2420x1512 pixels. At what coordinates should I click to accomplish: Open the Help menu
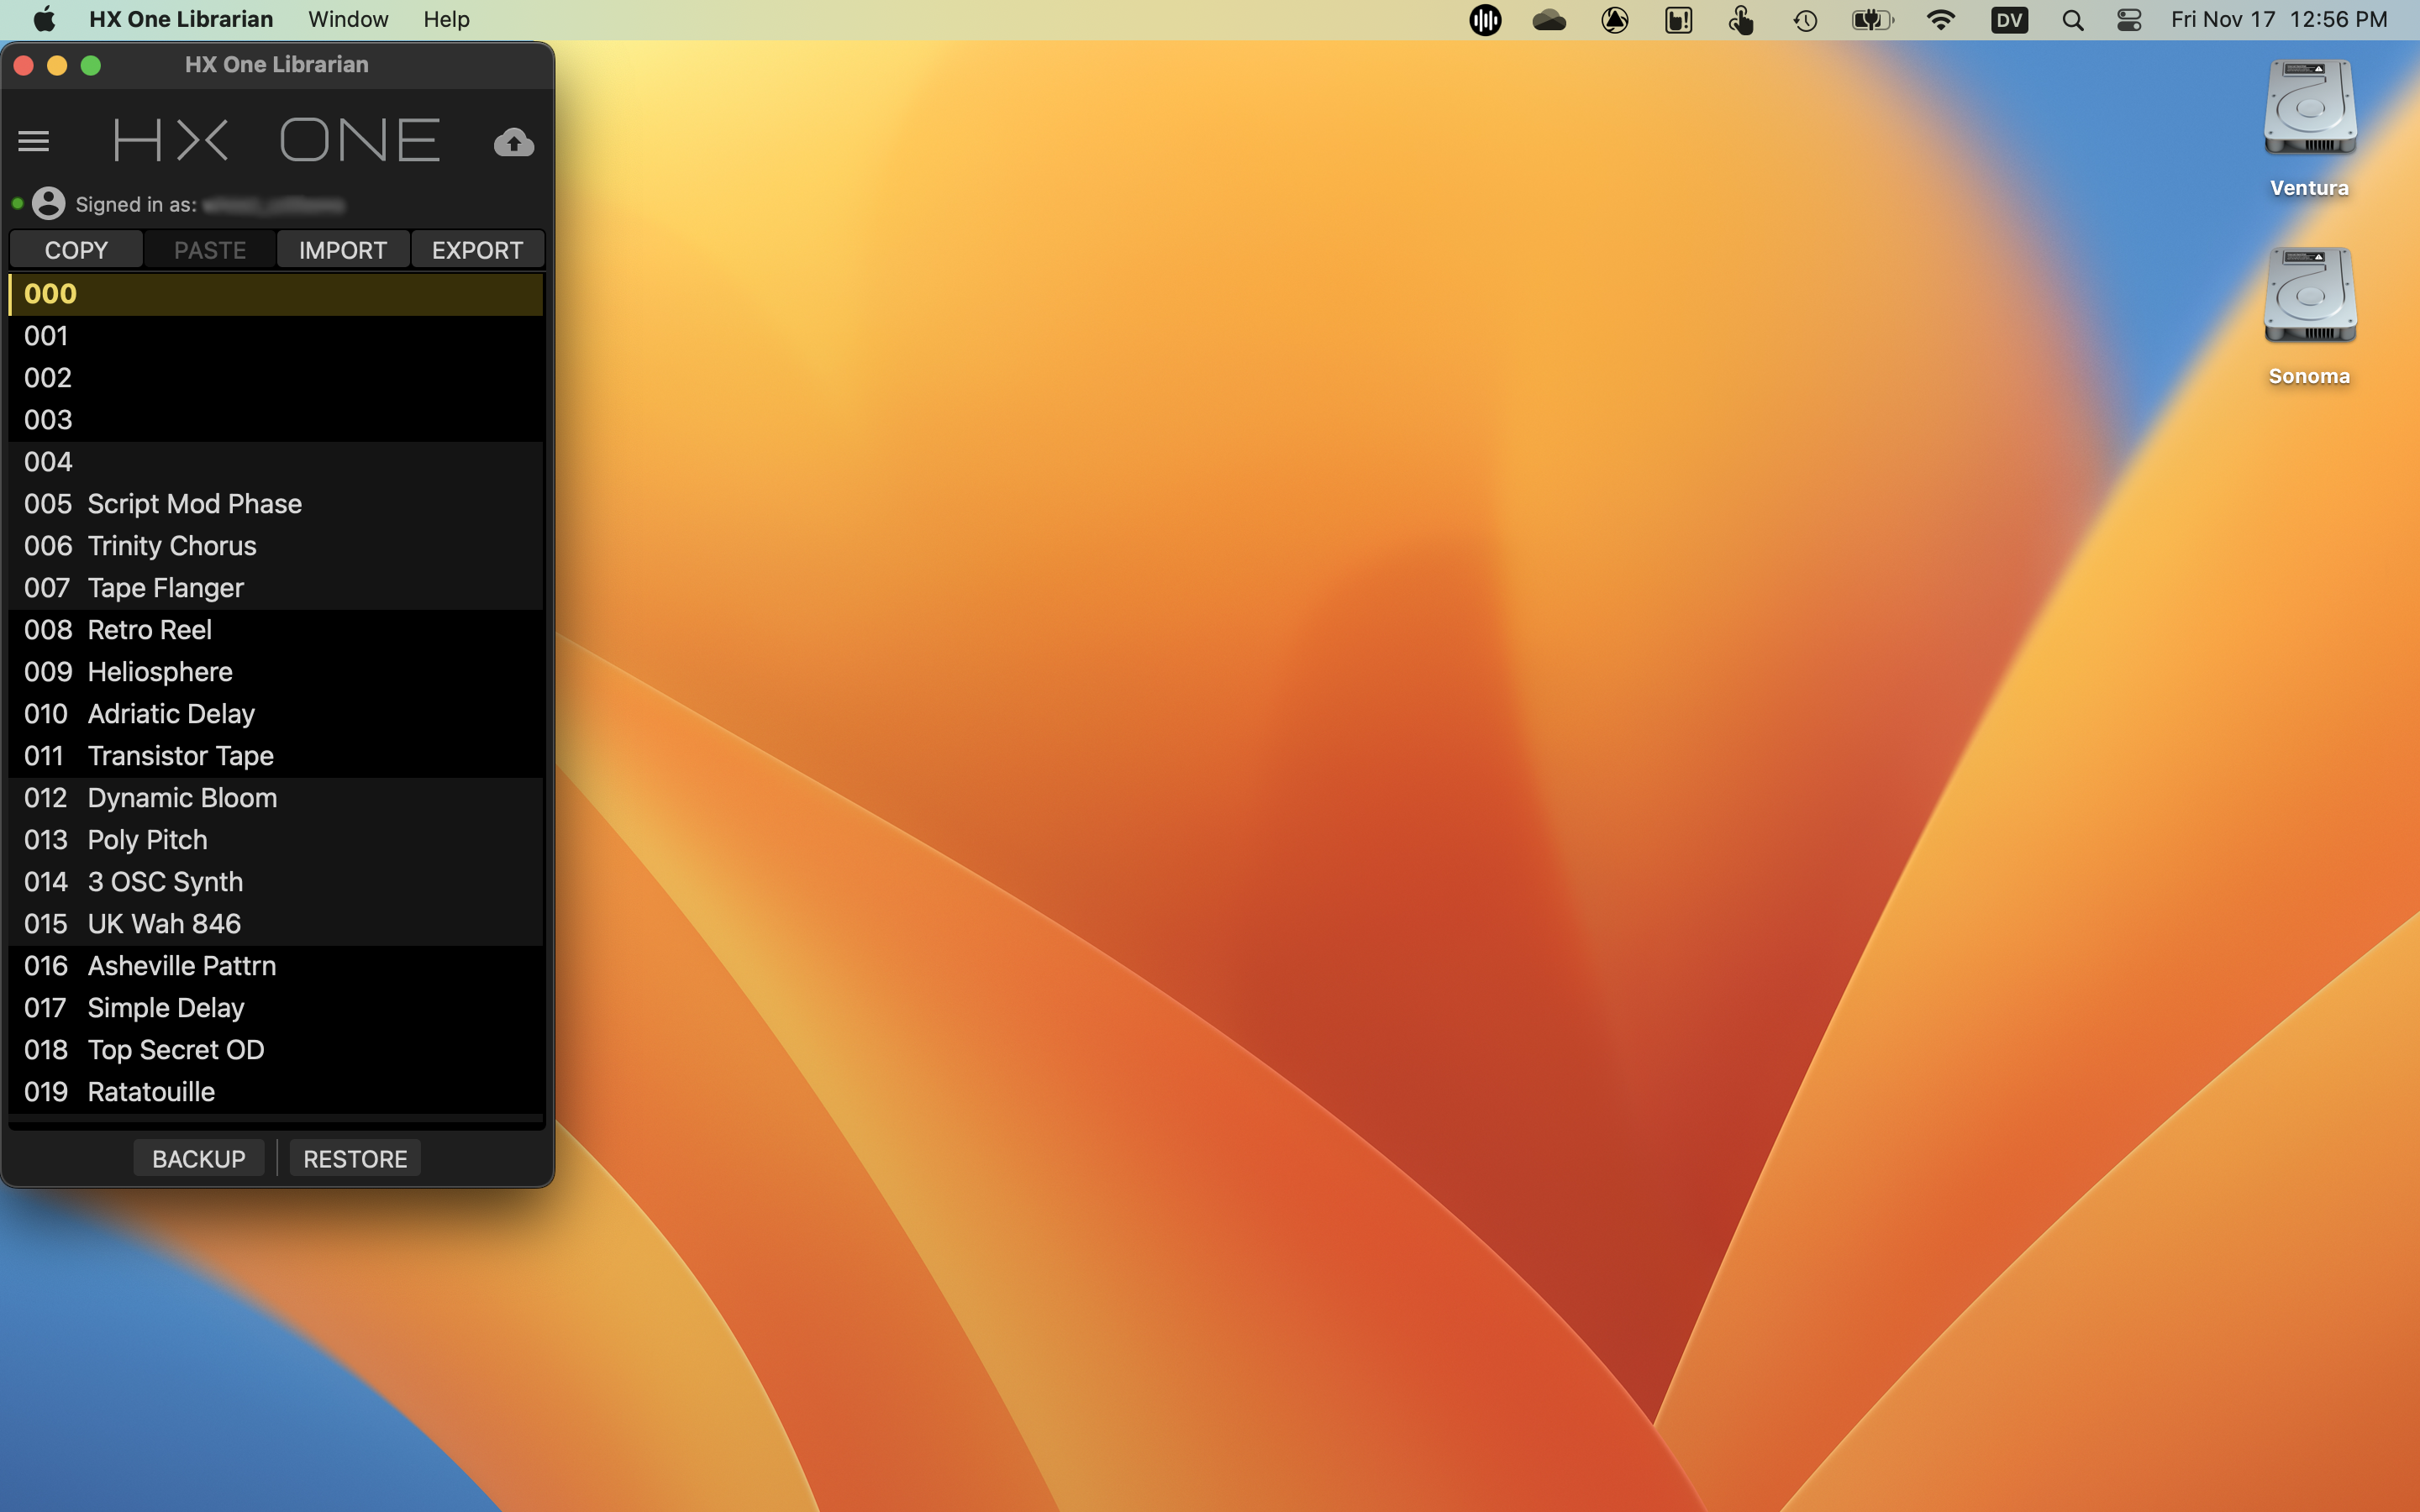[x=446, y=19]
